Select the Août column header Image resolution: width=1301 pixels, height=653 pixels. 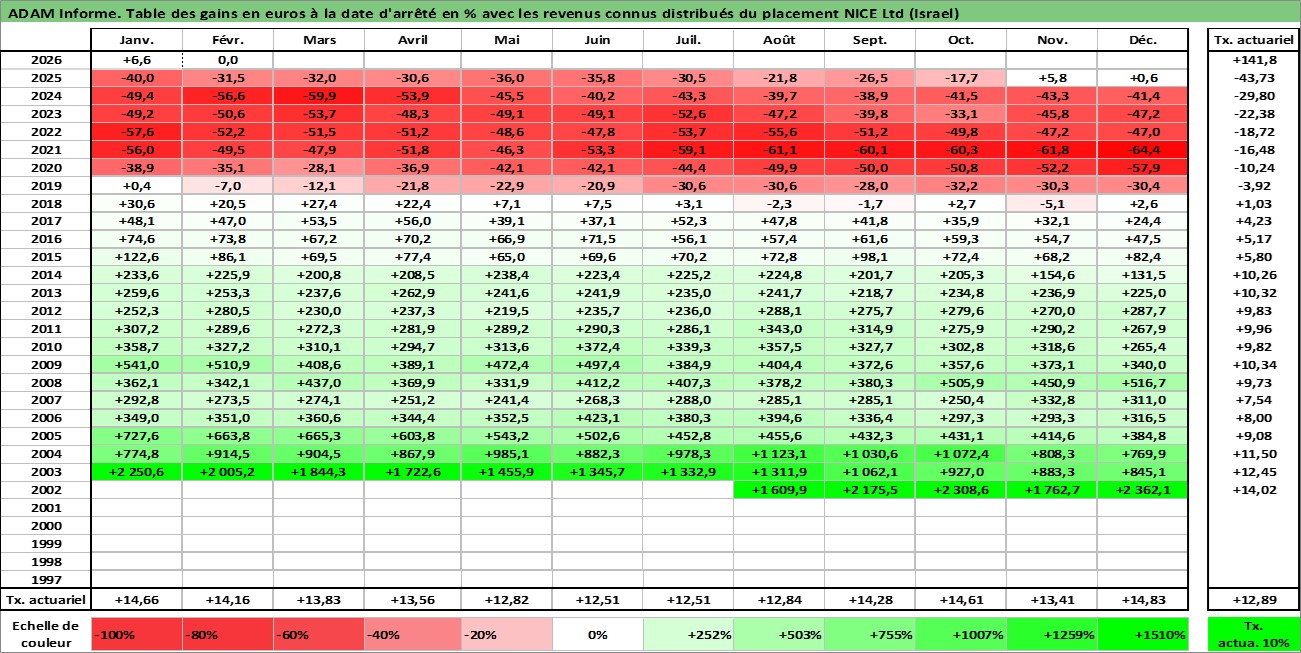(x=779, y=40)
